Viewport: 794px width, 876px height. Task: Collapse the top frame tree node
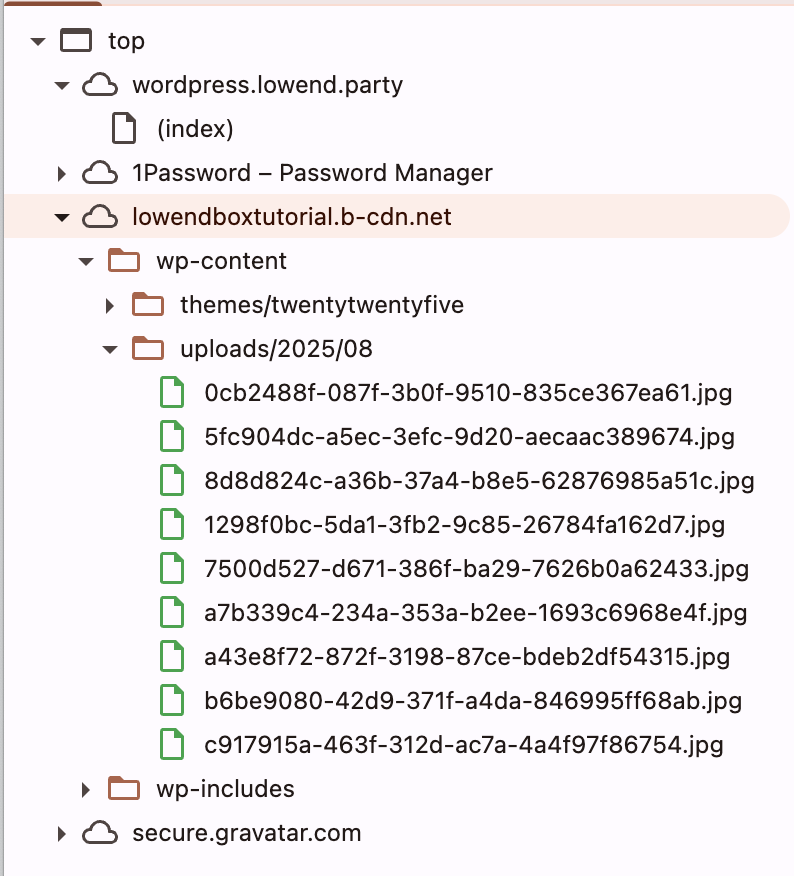coord(38,41)
